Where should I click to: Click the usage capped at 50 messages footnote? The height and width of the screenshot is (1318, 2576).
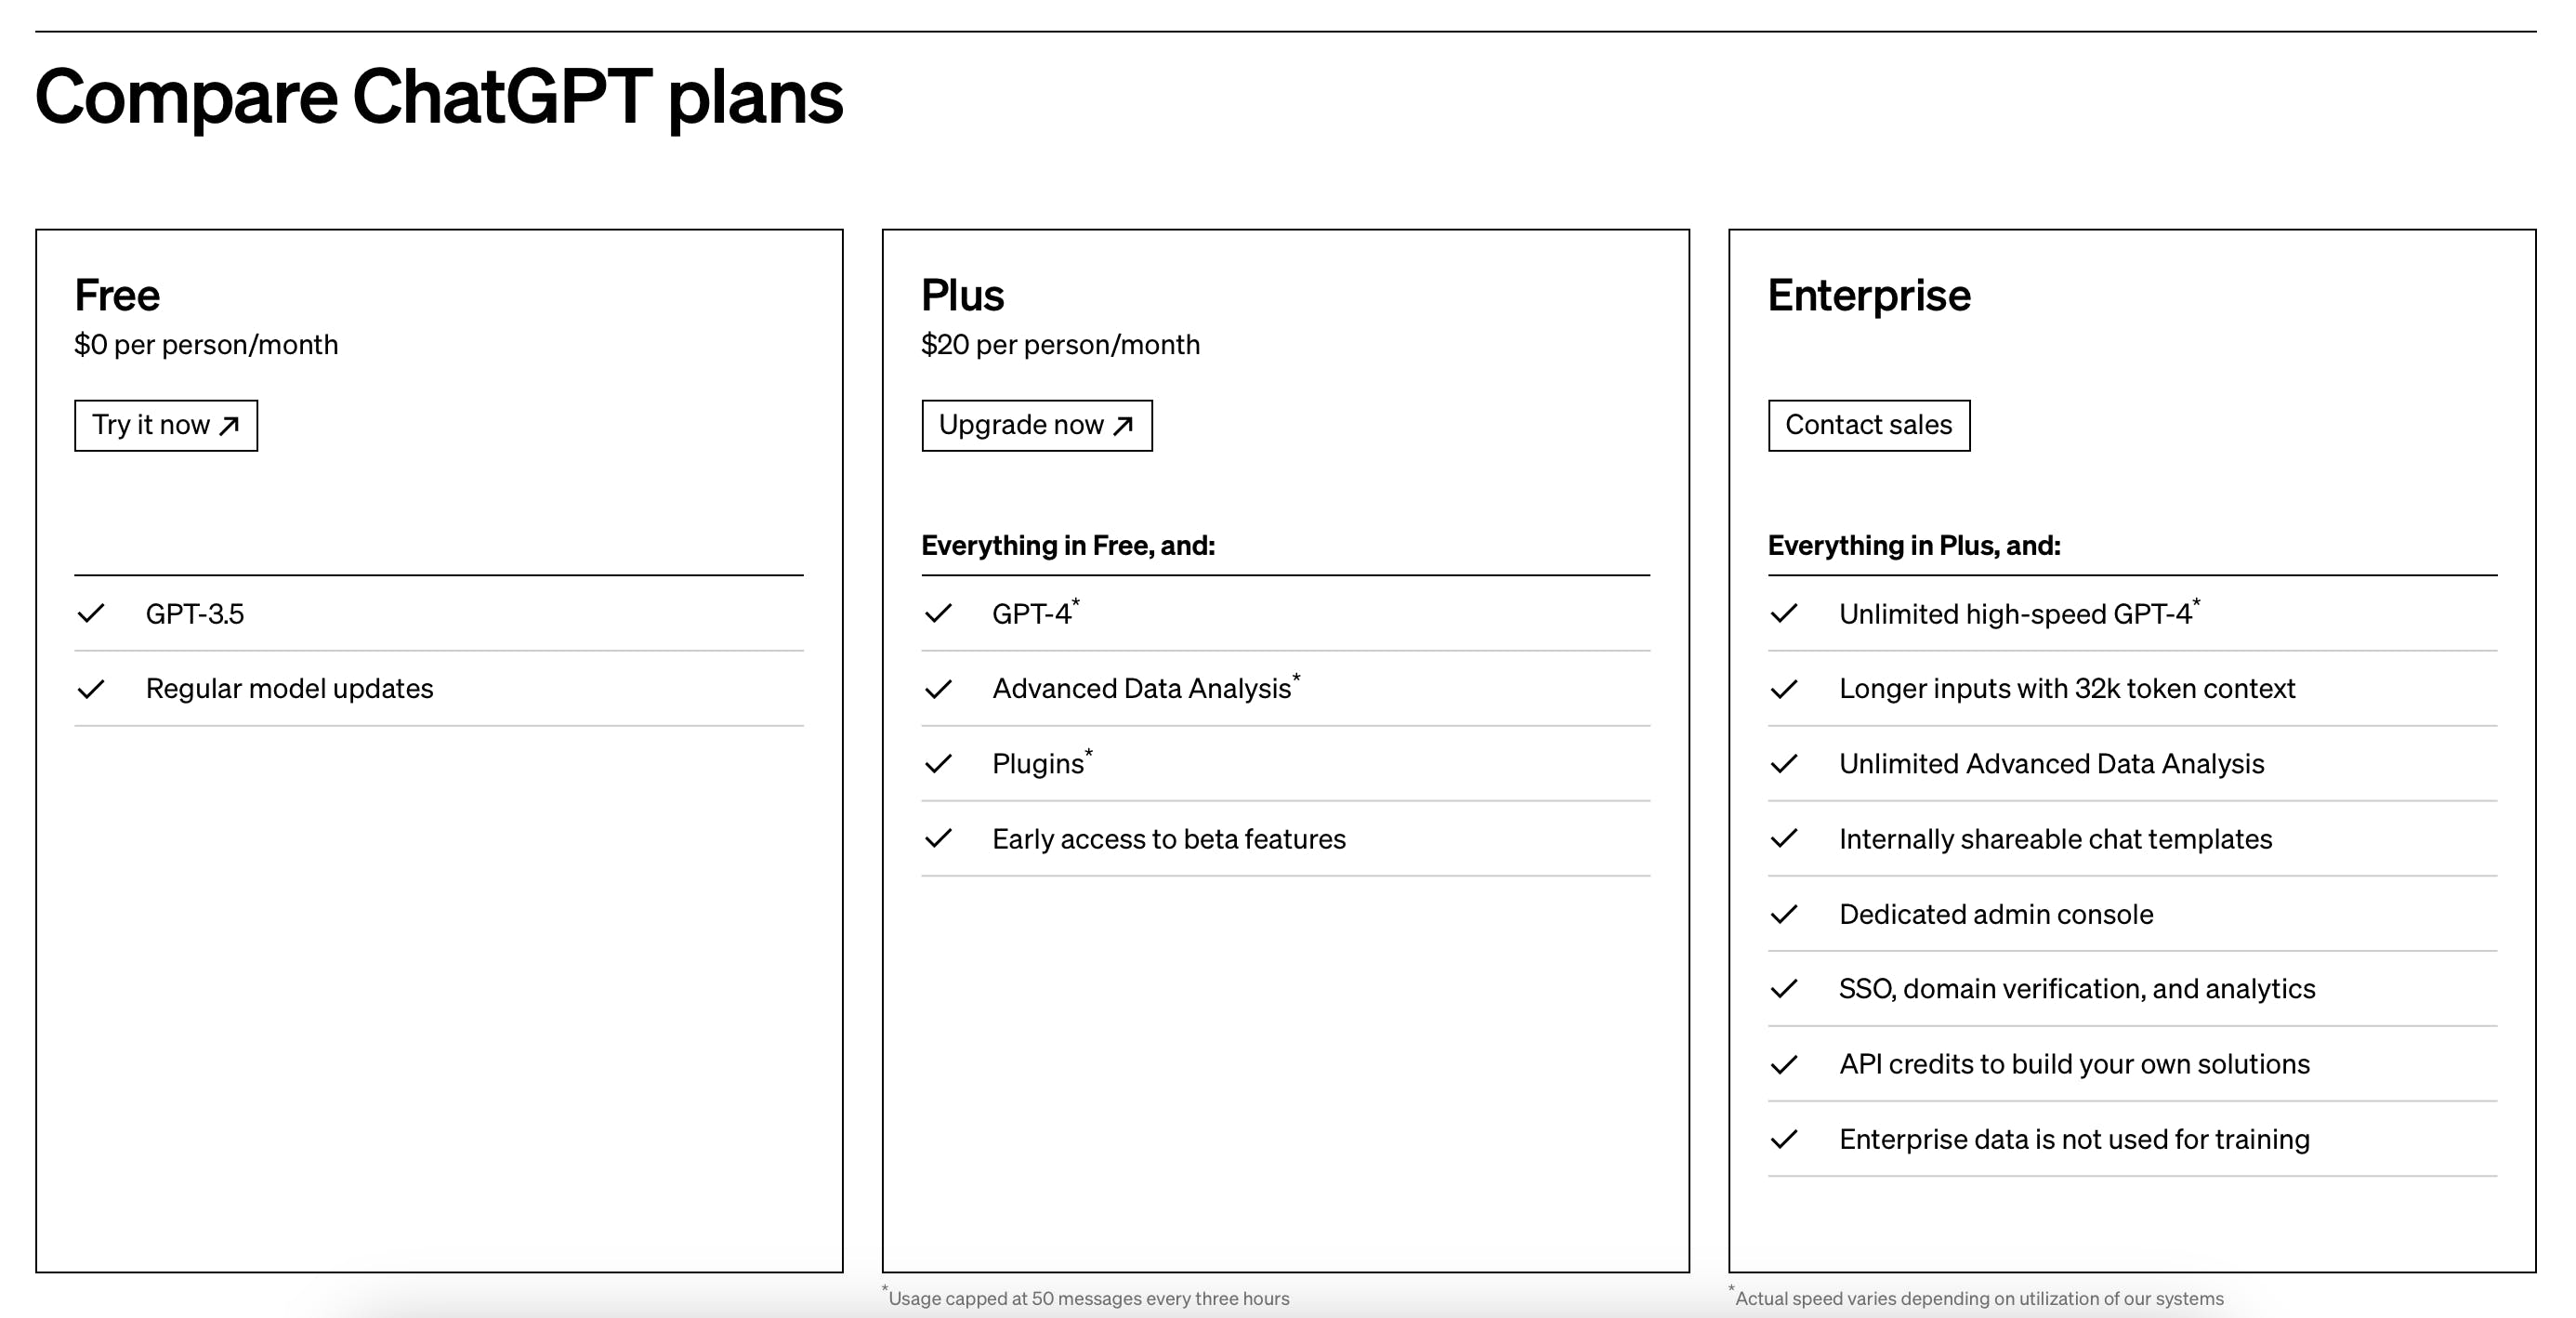point(1086,1297)
